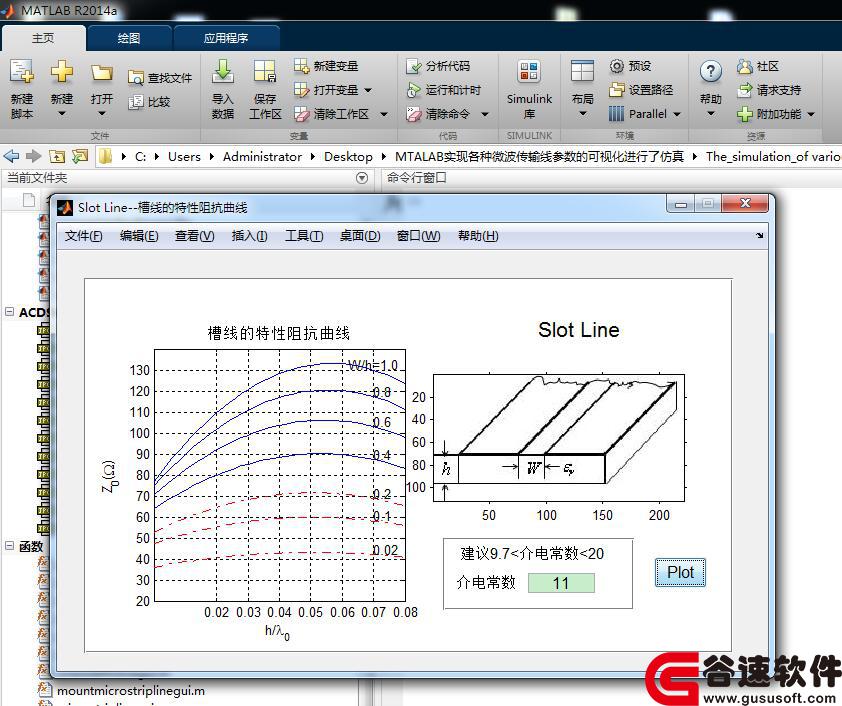
Task: Expand the Layout (布局) dropdown arrow
Action: coord(582,114)
